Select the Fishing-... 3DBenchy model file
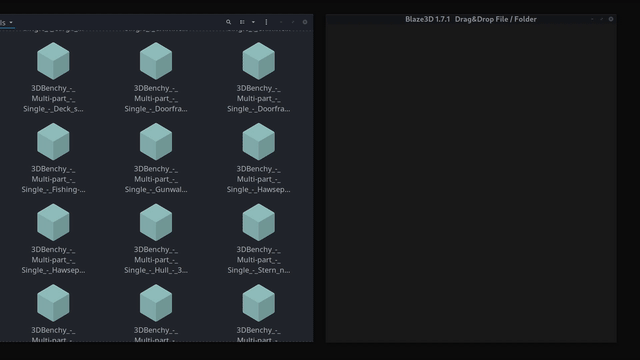The image size is (640, 360). [53, 158]
